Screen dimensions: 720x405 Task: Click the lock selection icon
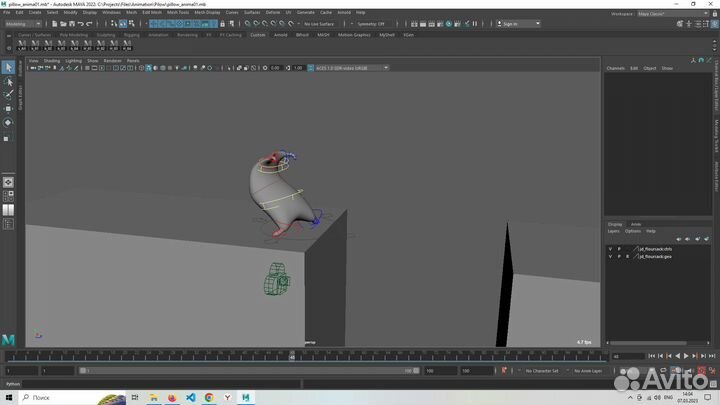coord(222,24)
